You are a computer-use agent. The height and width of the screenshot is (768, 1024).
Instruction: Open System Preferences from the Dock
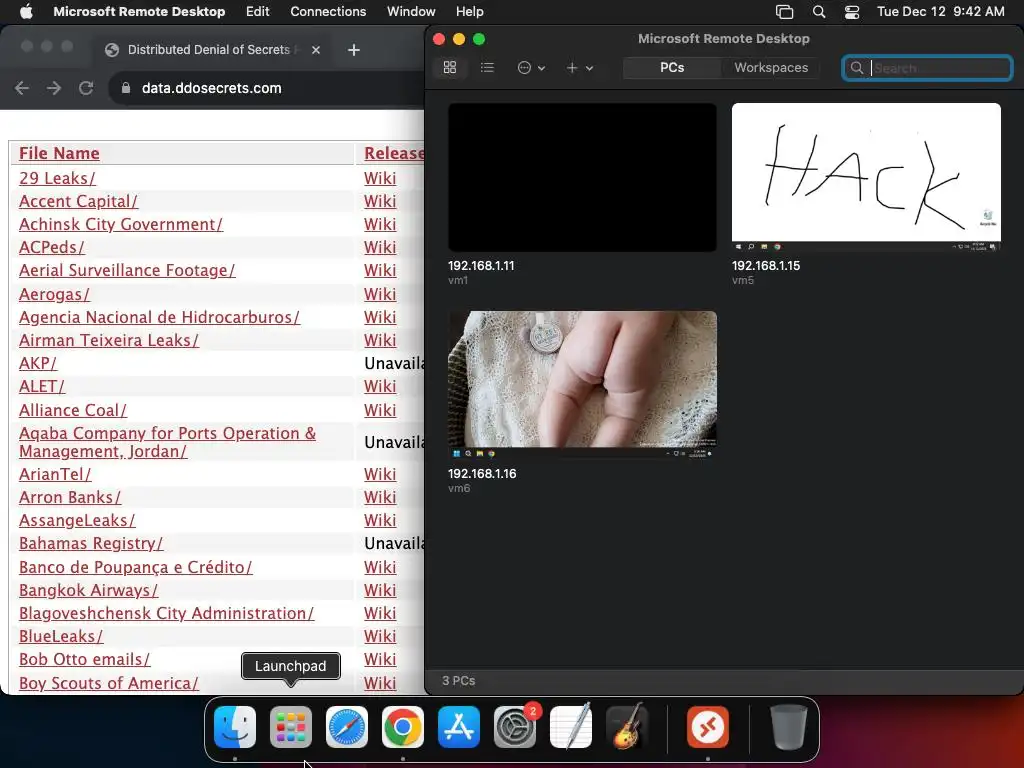click(515, 727)
